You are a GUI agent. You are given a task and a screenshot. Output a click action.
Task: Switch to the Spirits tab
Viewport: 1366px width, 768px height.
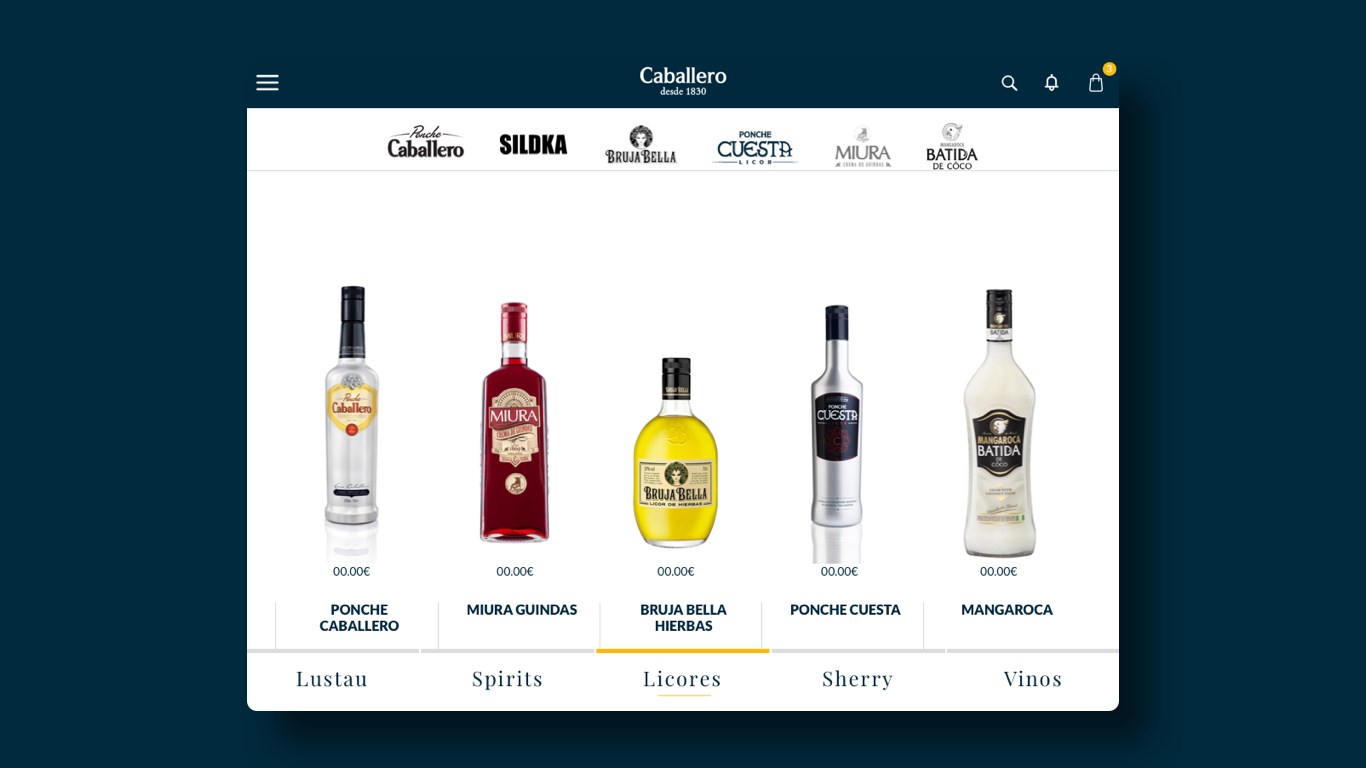pyautogui.click(x=508, y=679)
